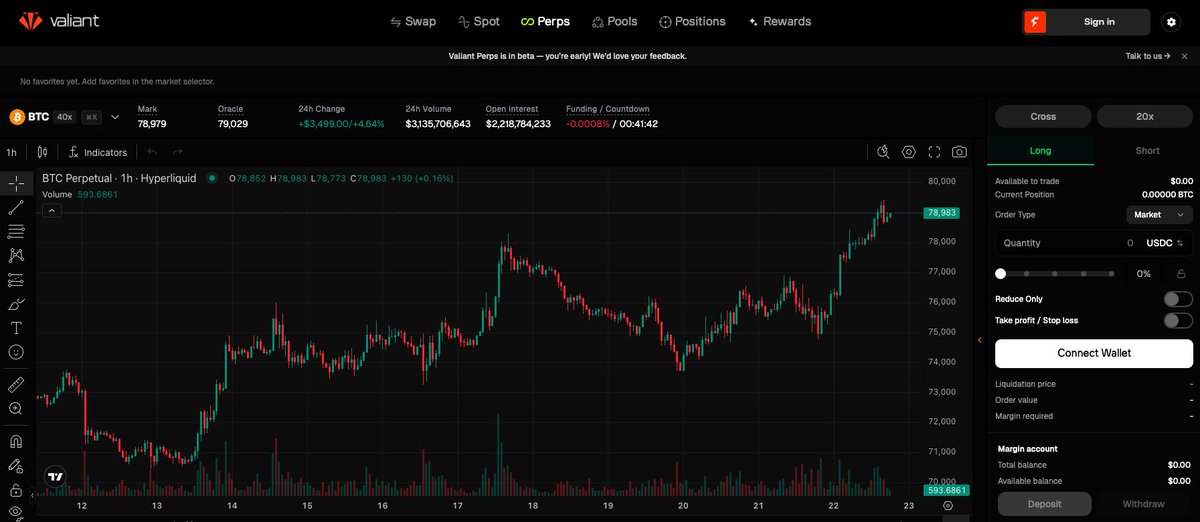1200x522 pixels.
Task: Open the candlestick chart type selector
Action: pyautogui.click(x=42, y=152)
